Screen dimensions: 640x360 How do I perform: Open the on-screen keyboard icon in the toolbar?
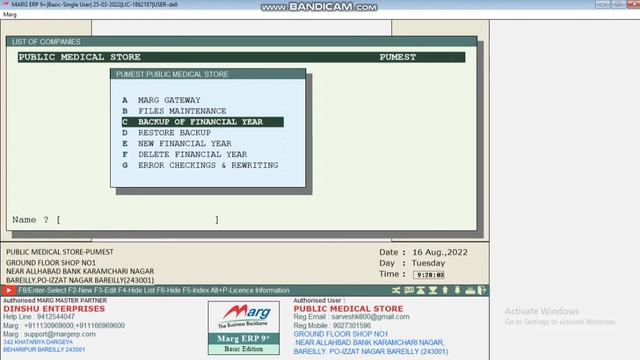pos(409,290)
